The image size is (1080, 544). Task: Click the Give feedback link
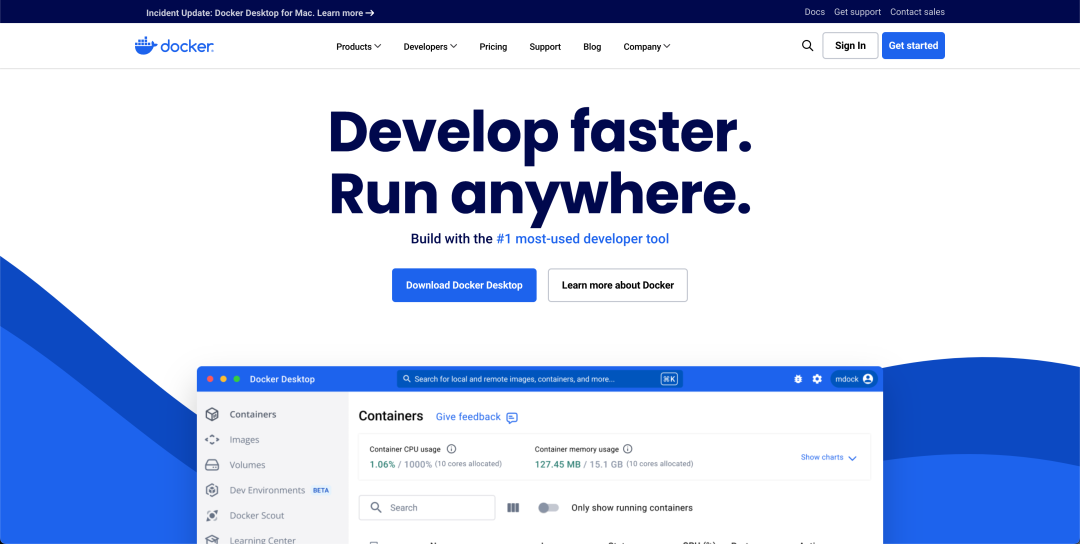pos(468,417)
